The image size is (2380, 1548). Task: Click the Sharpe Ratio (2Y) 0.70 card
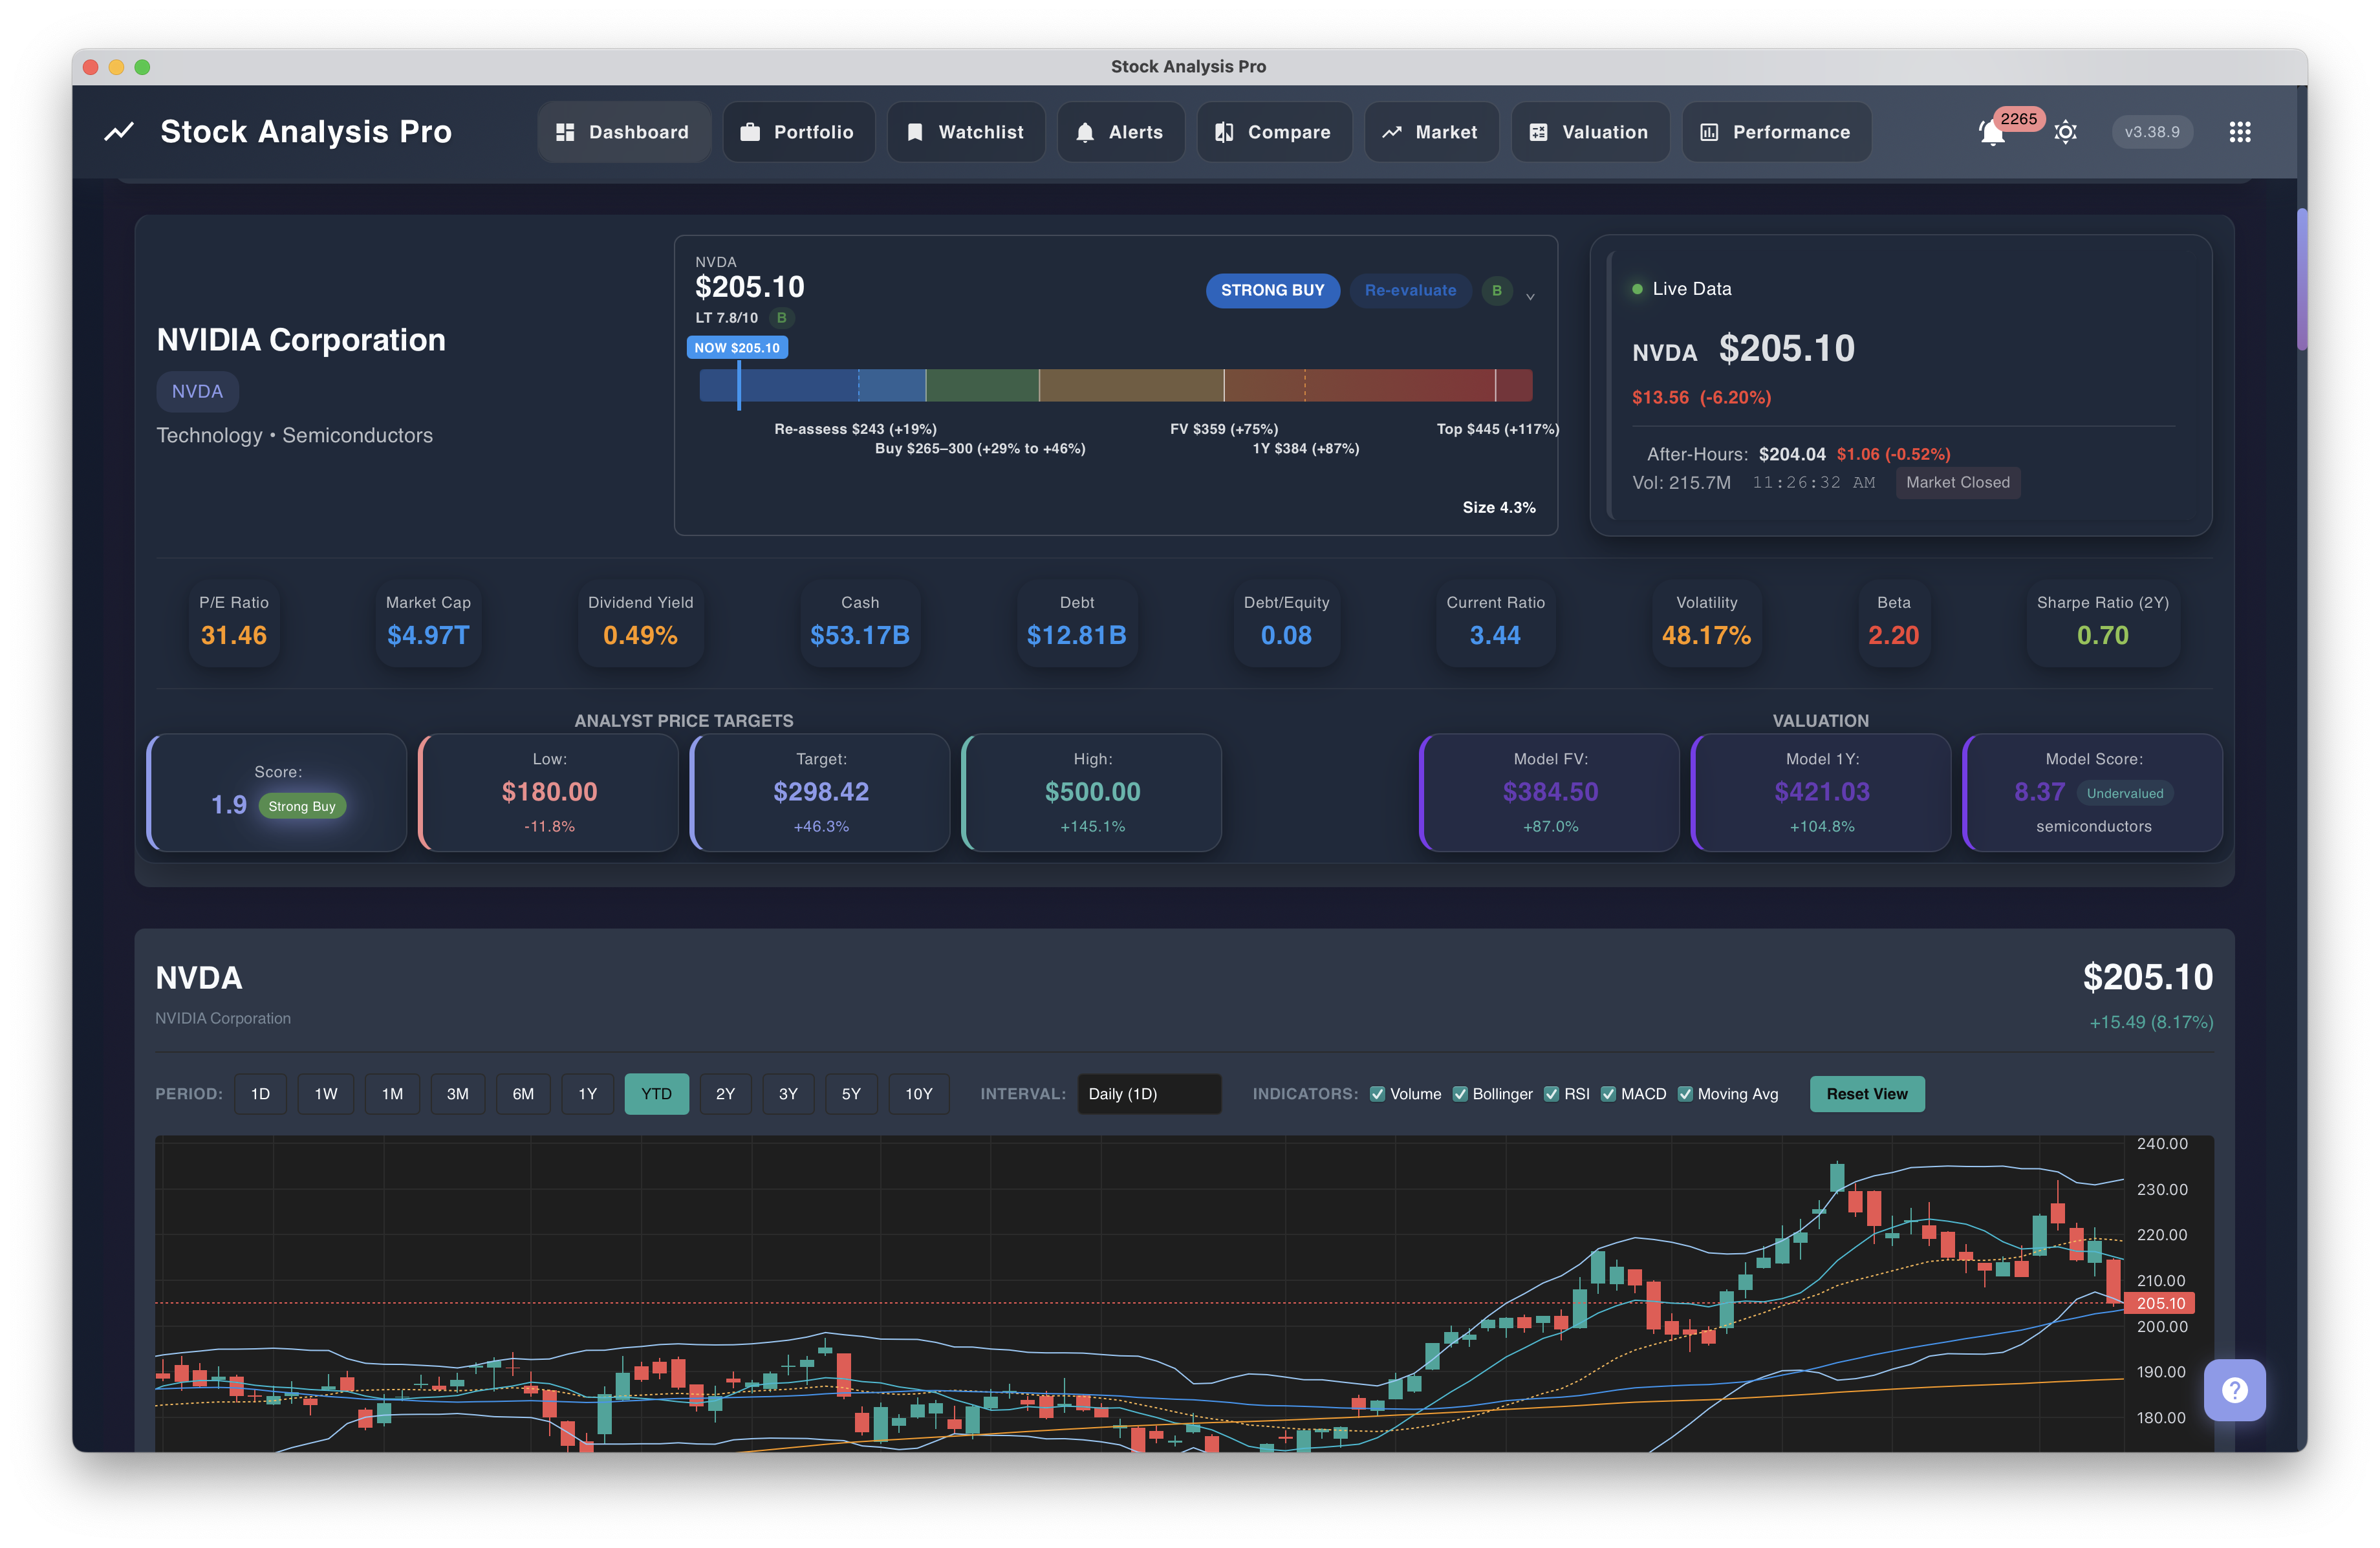point(2102,622)
